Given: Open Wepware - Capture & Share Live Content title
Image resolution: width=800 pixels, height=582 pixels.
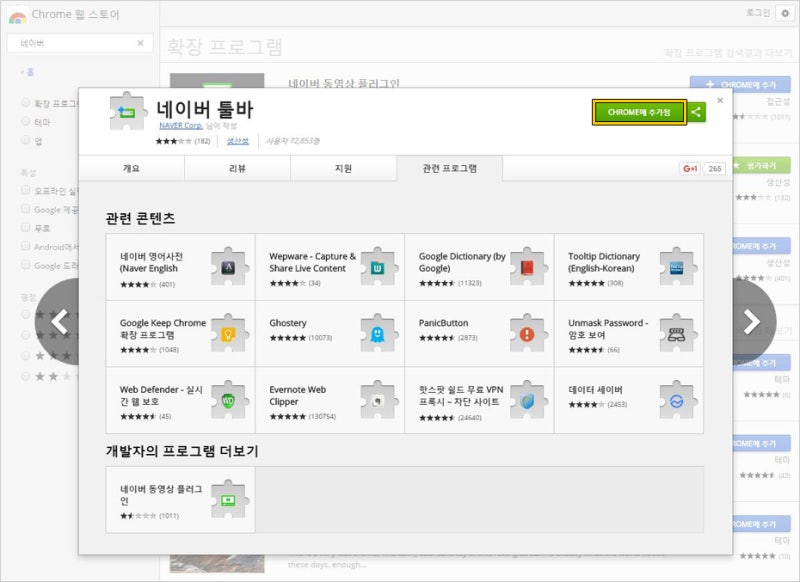Looking at the screenshot, I should pos(312,262).
